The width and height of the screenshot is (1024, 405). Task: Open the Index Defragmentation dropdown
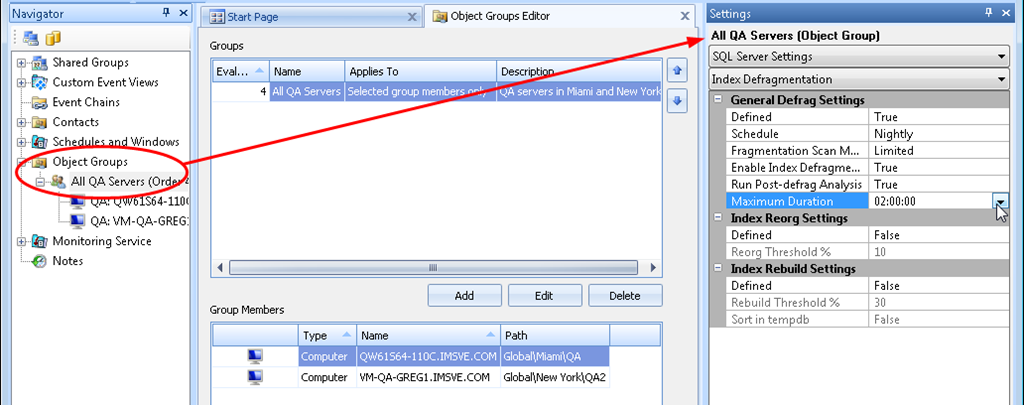point(1001,80)
